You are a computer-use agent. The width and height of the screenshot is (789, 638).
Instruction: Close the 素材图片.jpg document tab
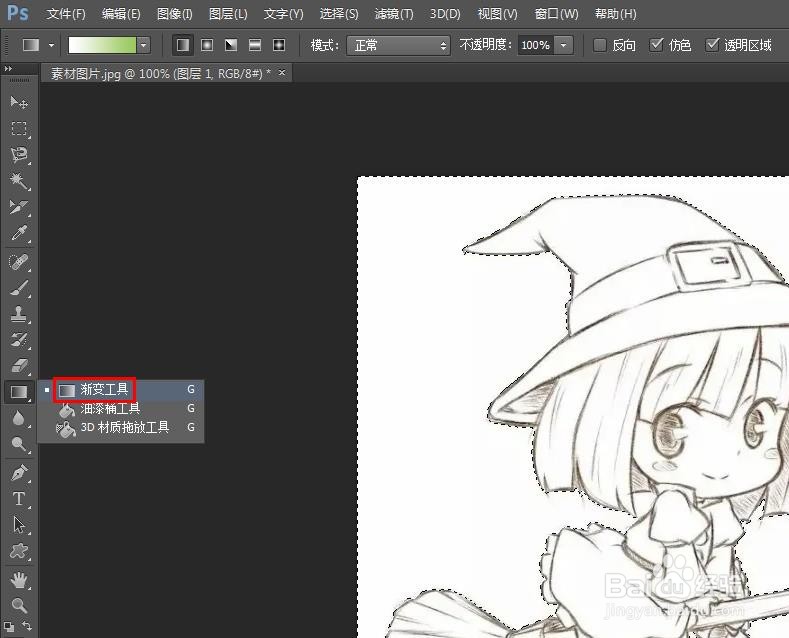point(282,73)
